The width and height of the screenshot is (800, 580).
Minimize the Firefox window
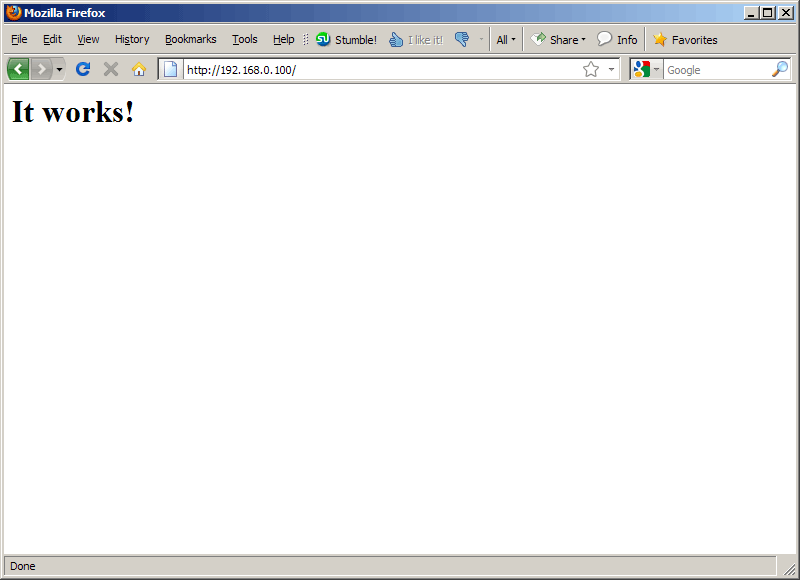pyautogui.click(x=750, y=13)
